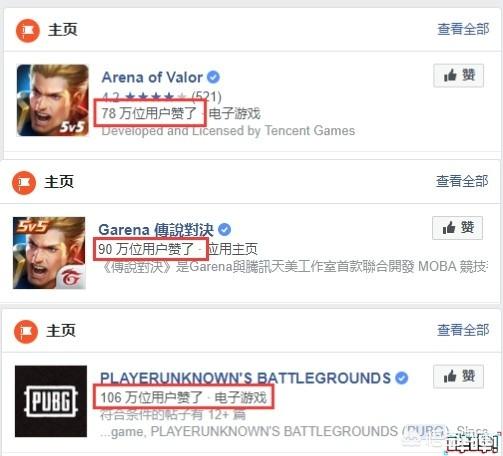Click the orange flag icon above PUBG

[26, 332]
